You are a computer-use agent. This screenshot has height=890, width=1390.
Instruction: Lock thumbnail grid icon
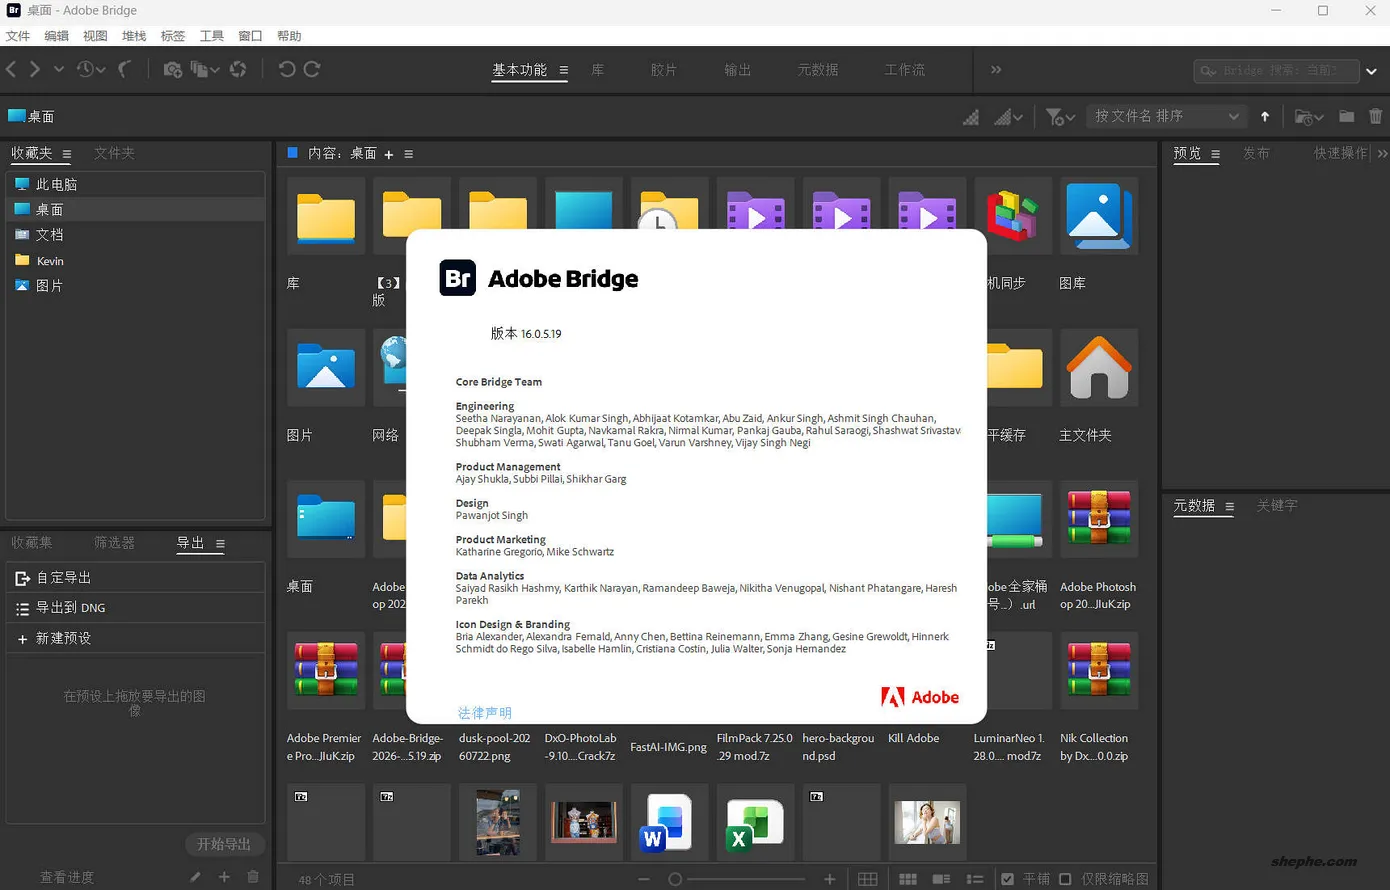tap(868, 879)
